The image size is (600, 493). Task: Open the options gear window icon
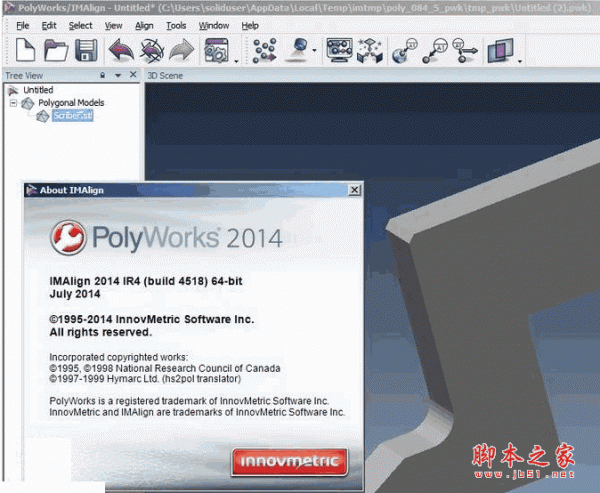pos(217,50)
